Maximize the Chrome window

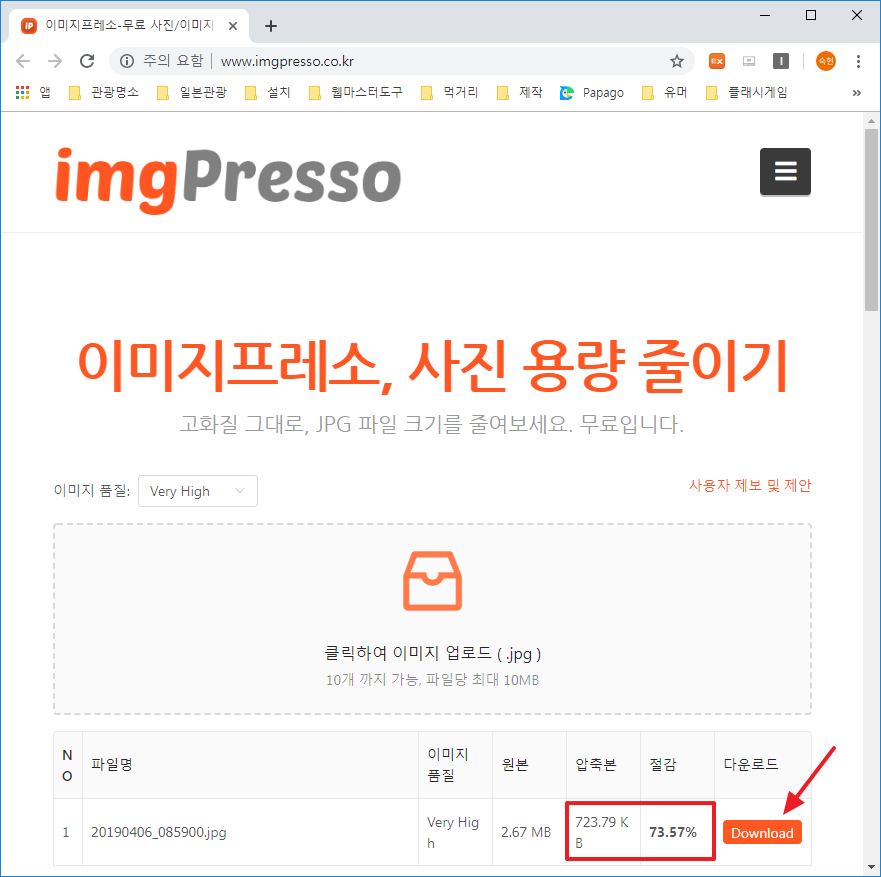click(811, 15)
